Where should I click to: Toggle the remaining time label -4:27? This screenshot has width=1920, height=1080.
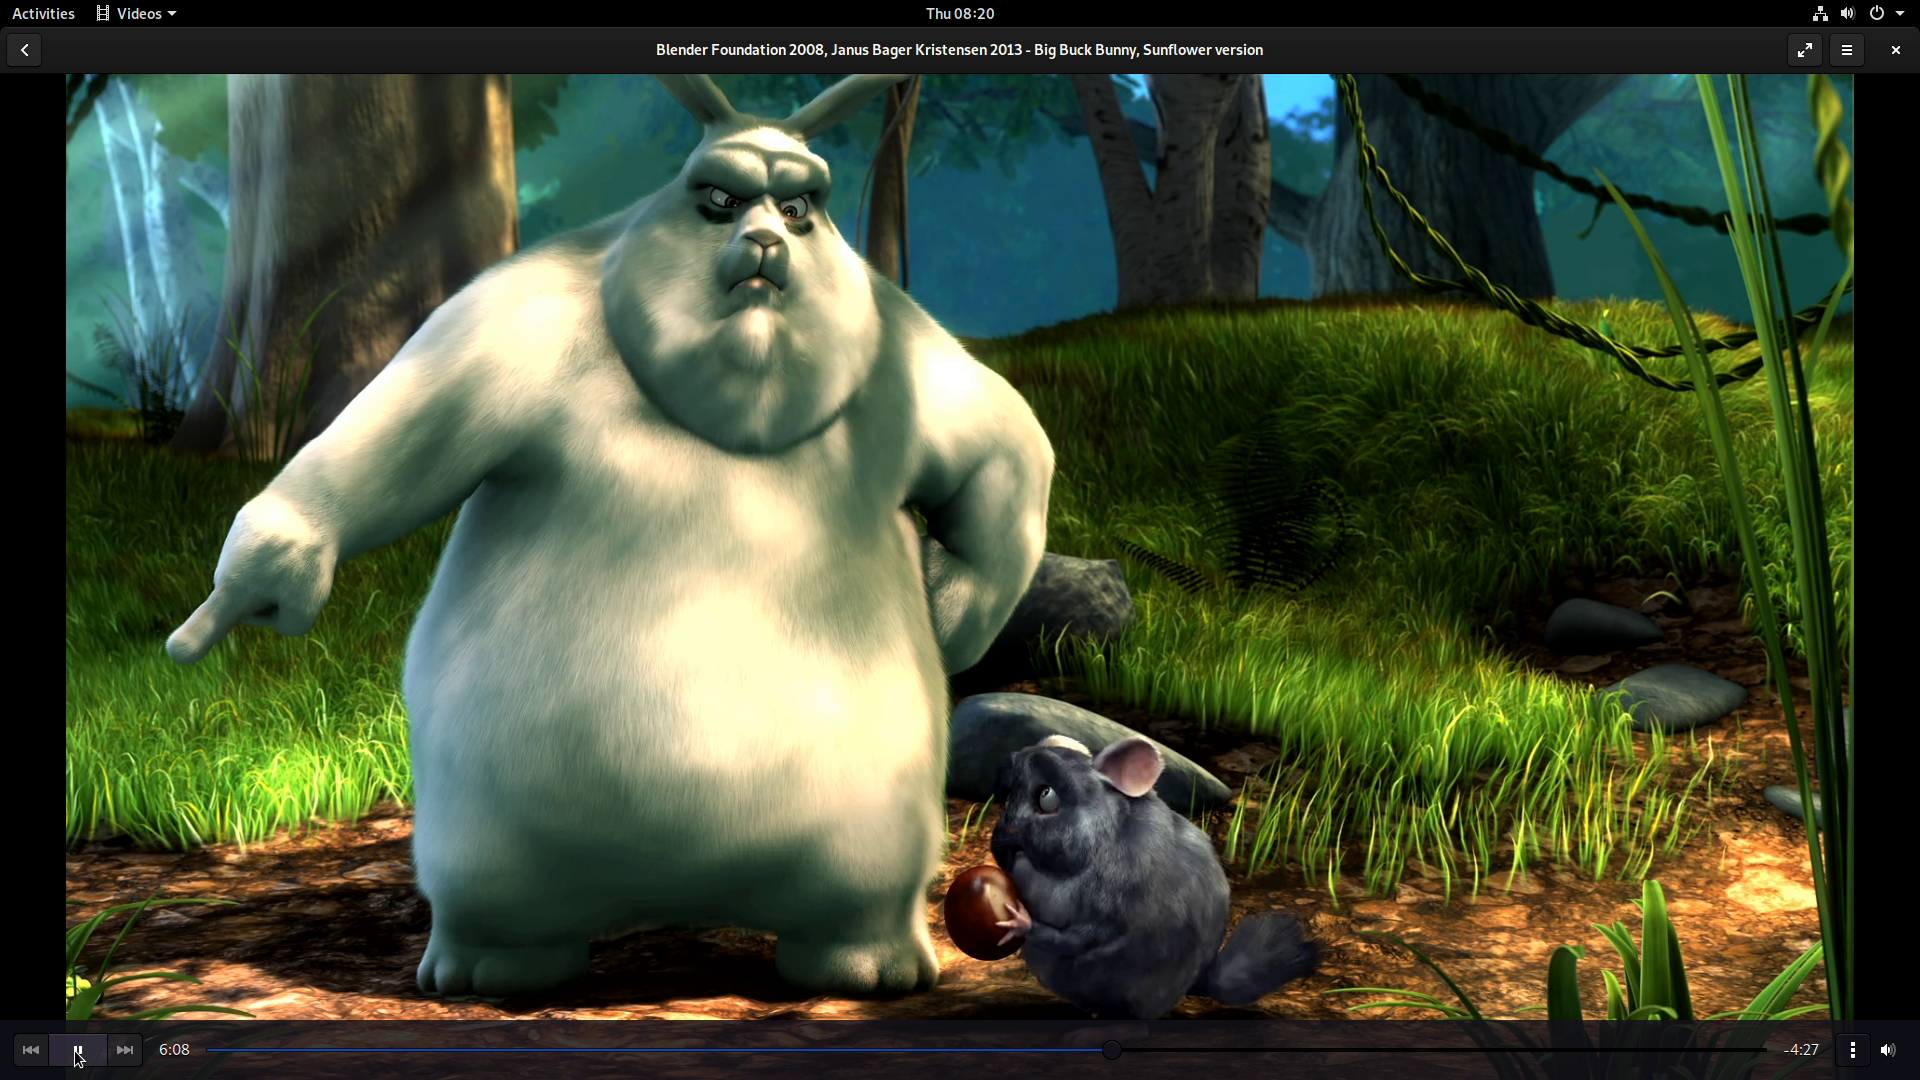point(1801,1050)
